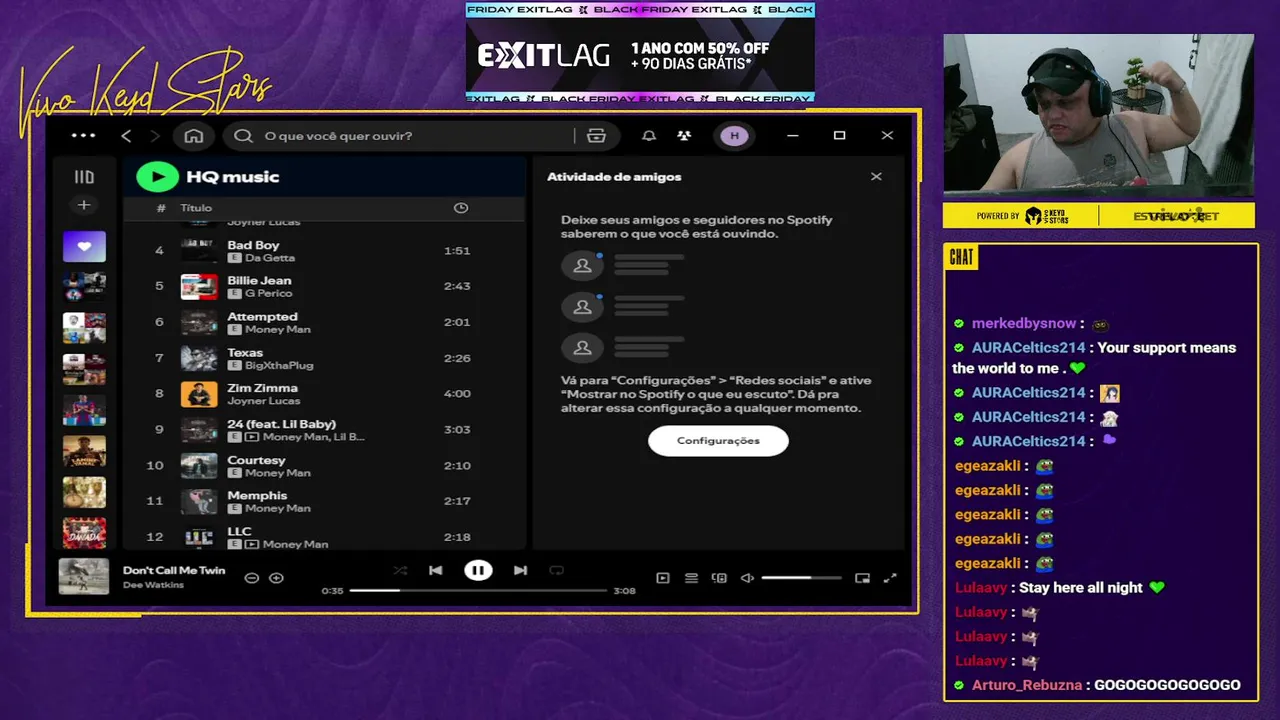1280x720 pixels.
Task: Click the ExitLag Black Friday banner
Action: 640,53
